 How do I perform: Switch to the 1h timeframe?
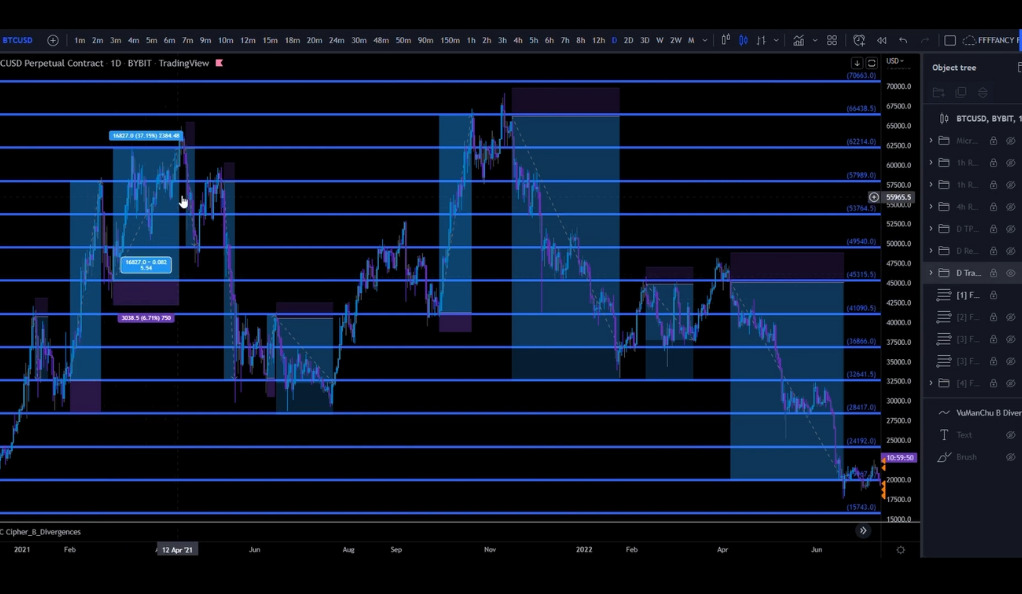[471, 40]
